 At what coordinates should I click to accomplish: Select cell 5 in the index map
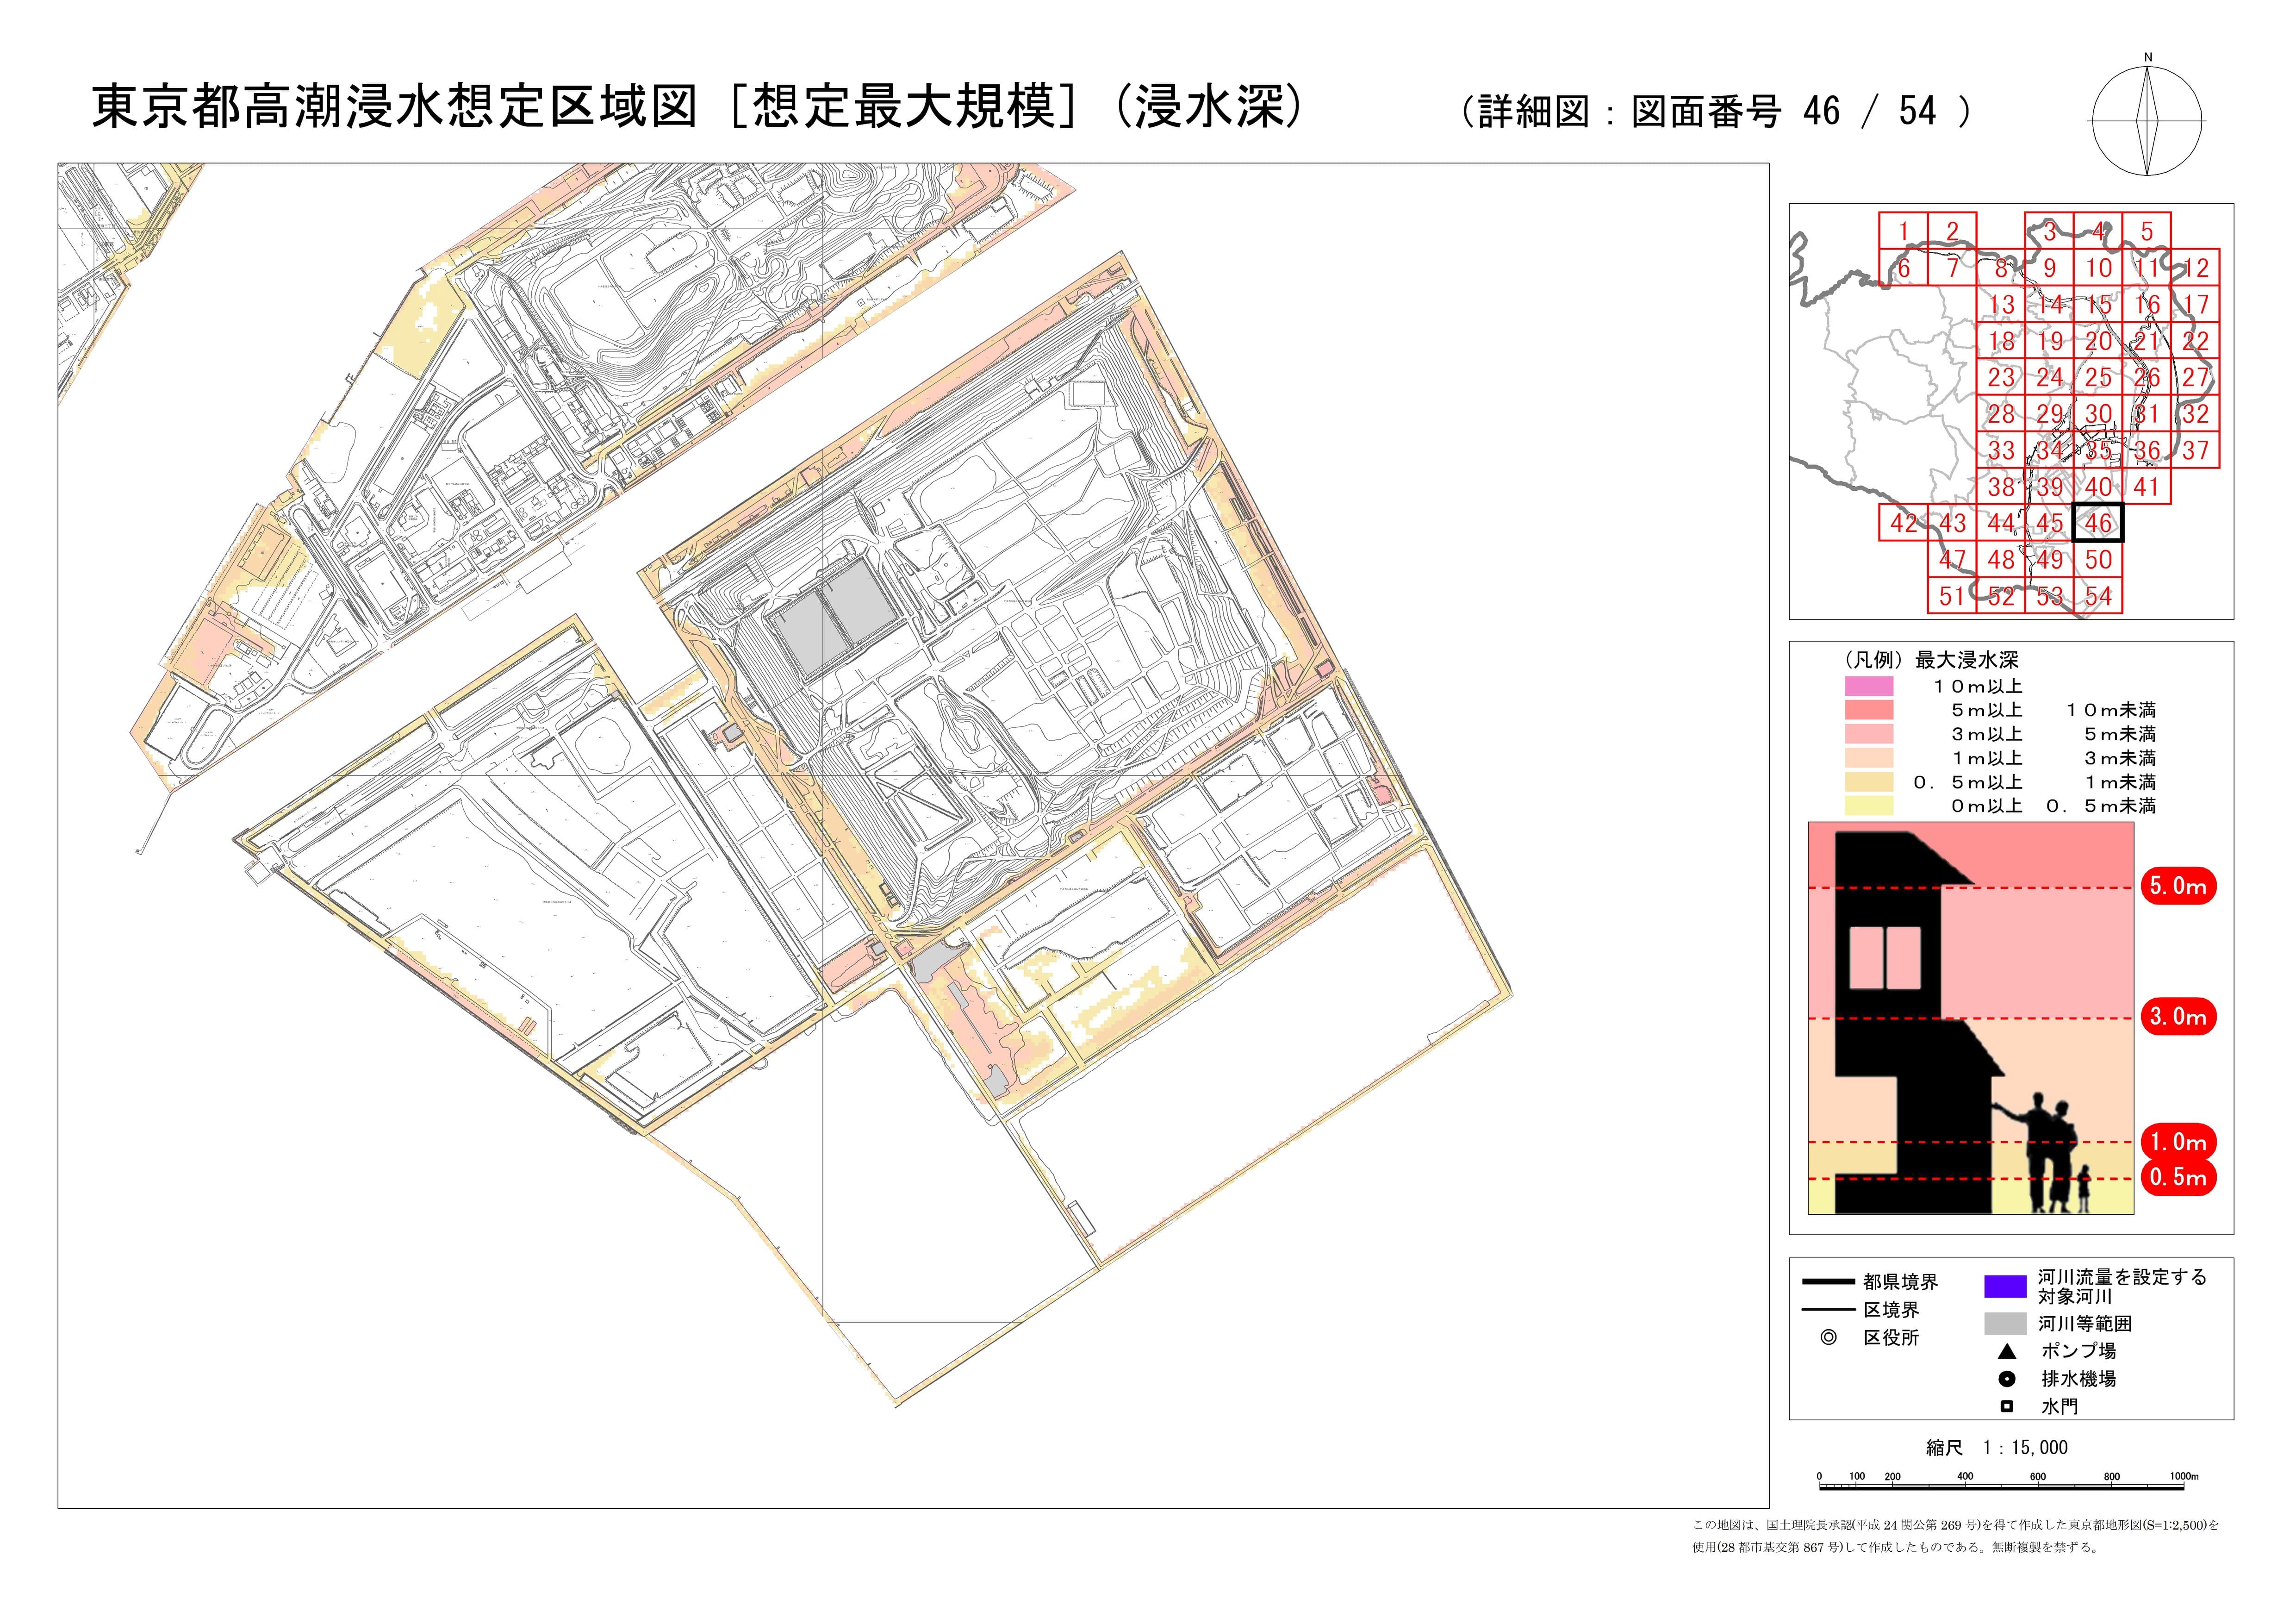tap(2147, 231)
